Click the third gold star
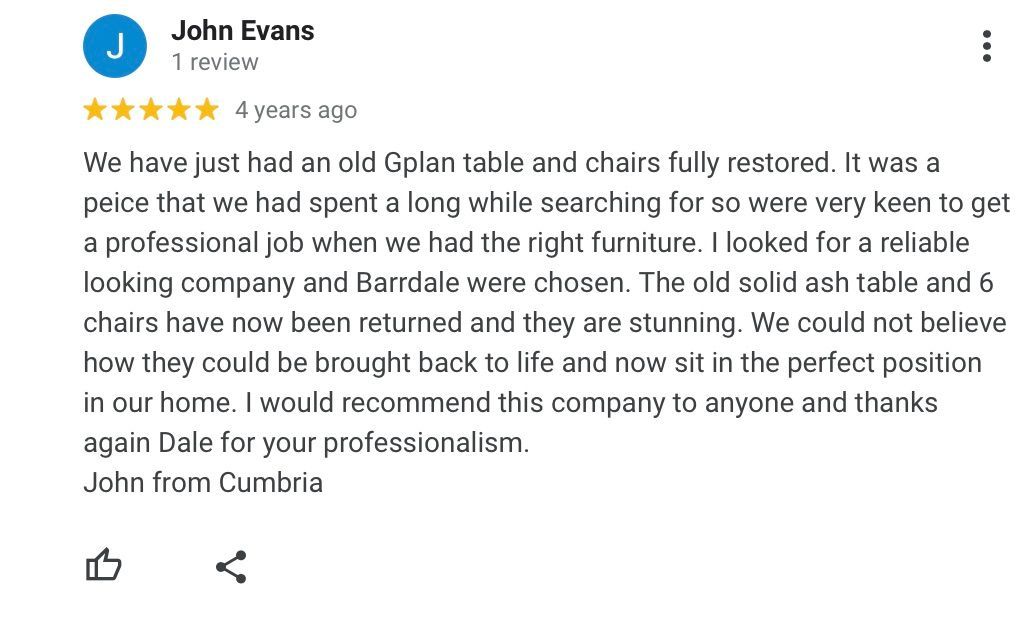The height and width of the screenshot is (624, 1031). 151,110
